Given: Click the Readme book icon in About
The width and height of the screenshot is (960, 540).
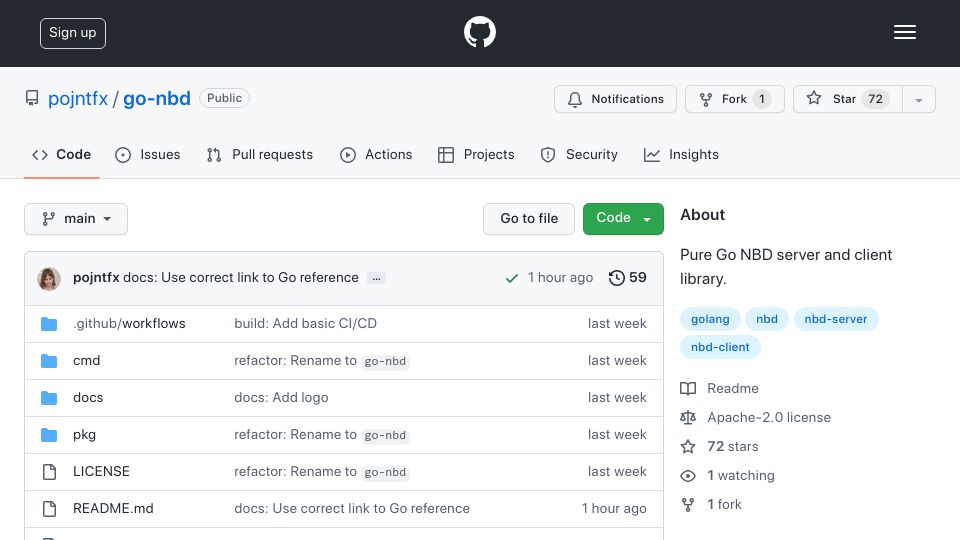Looking at the screenshot, I should coord(688,389).
